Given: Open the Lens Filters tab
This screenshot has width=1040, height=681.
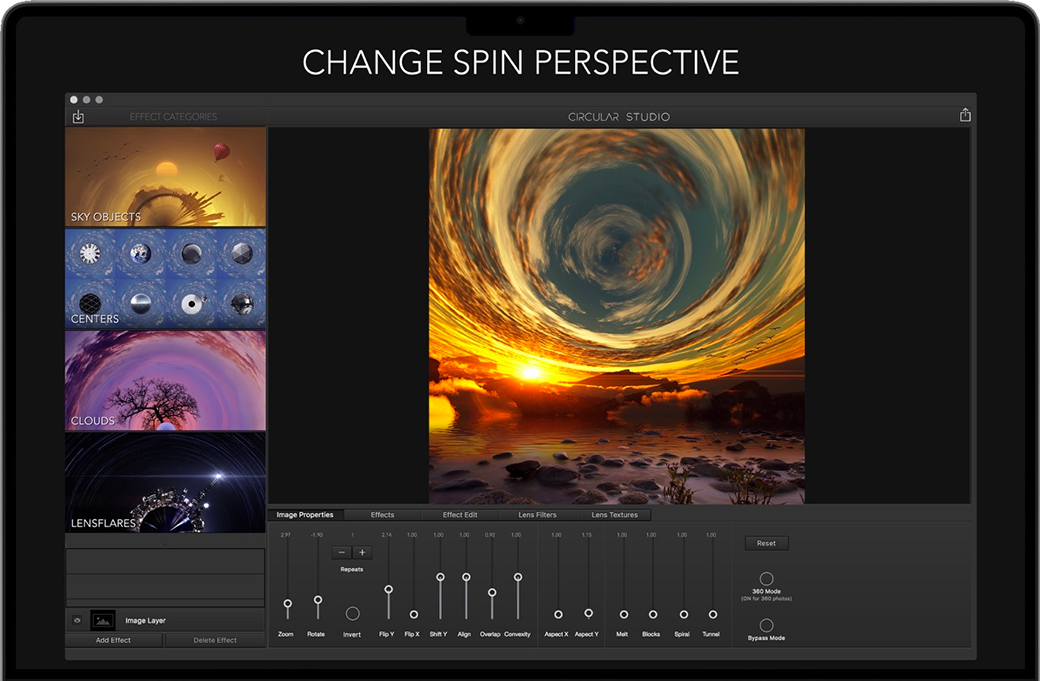Looking at the screenshot, I should point(538,515).
